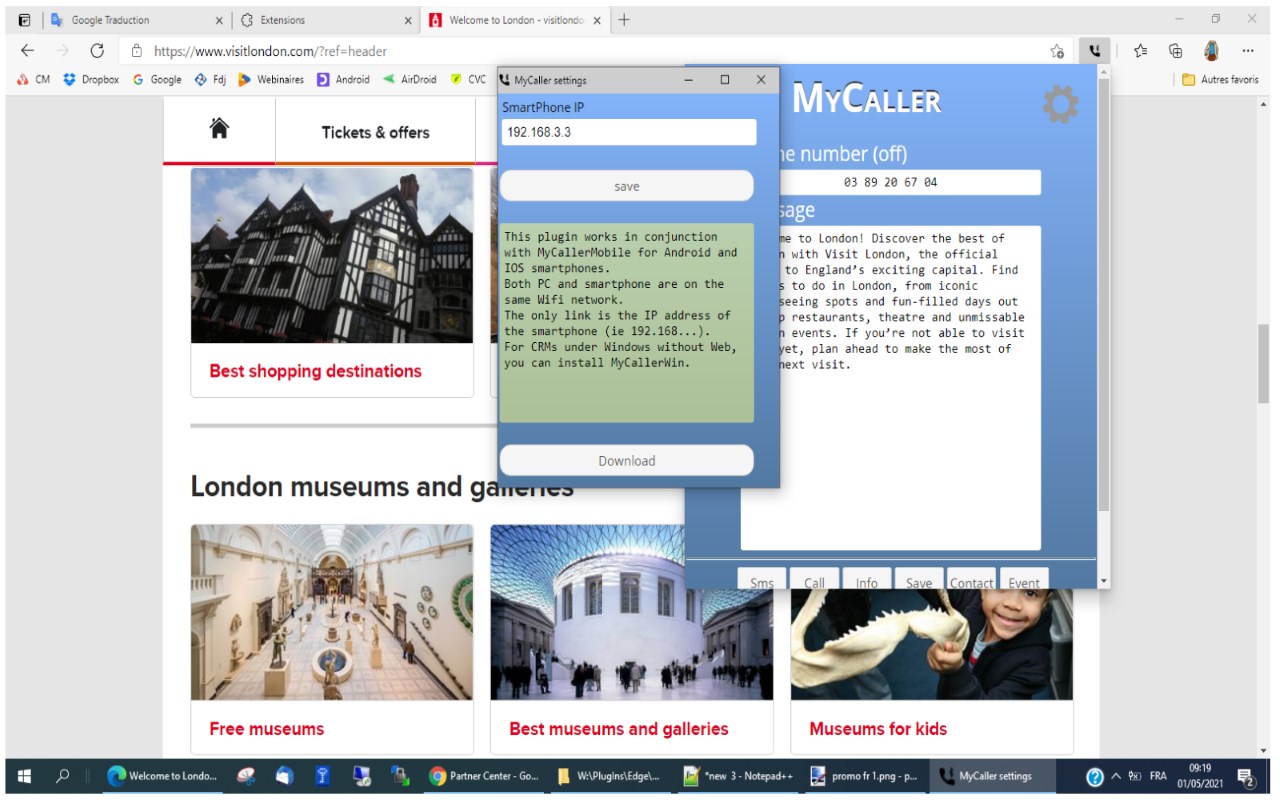Screen dimensions: 1280x800
Task: Save the SmartPhone IP setting
Action: (x=626, y=186)
